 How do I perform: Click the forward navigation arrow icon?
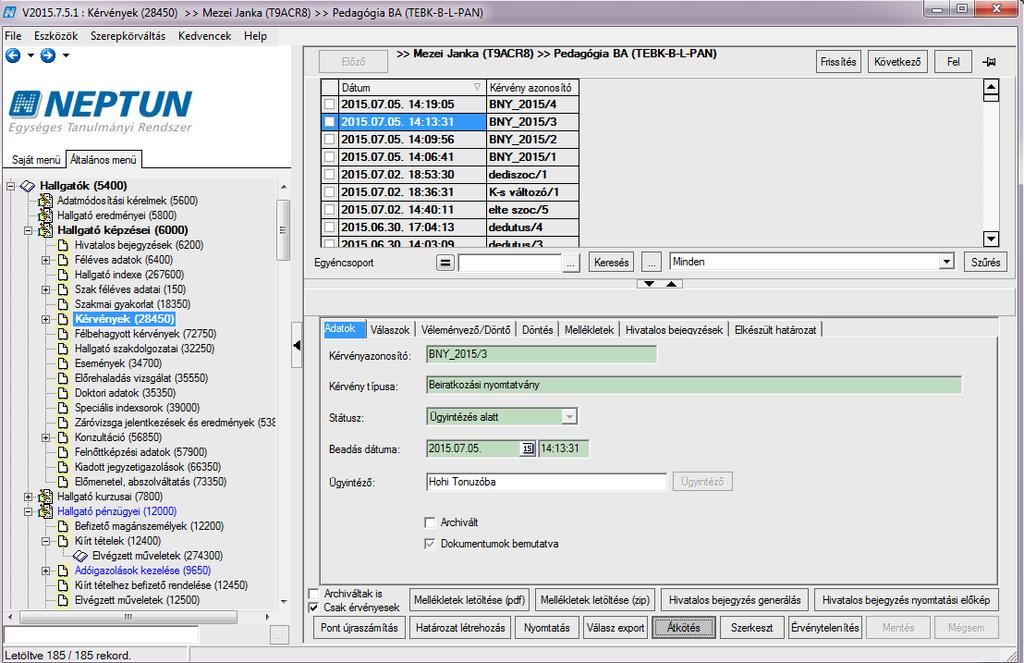[48, 56]
